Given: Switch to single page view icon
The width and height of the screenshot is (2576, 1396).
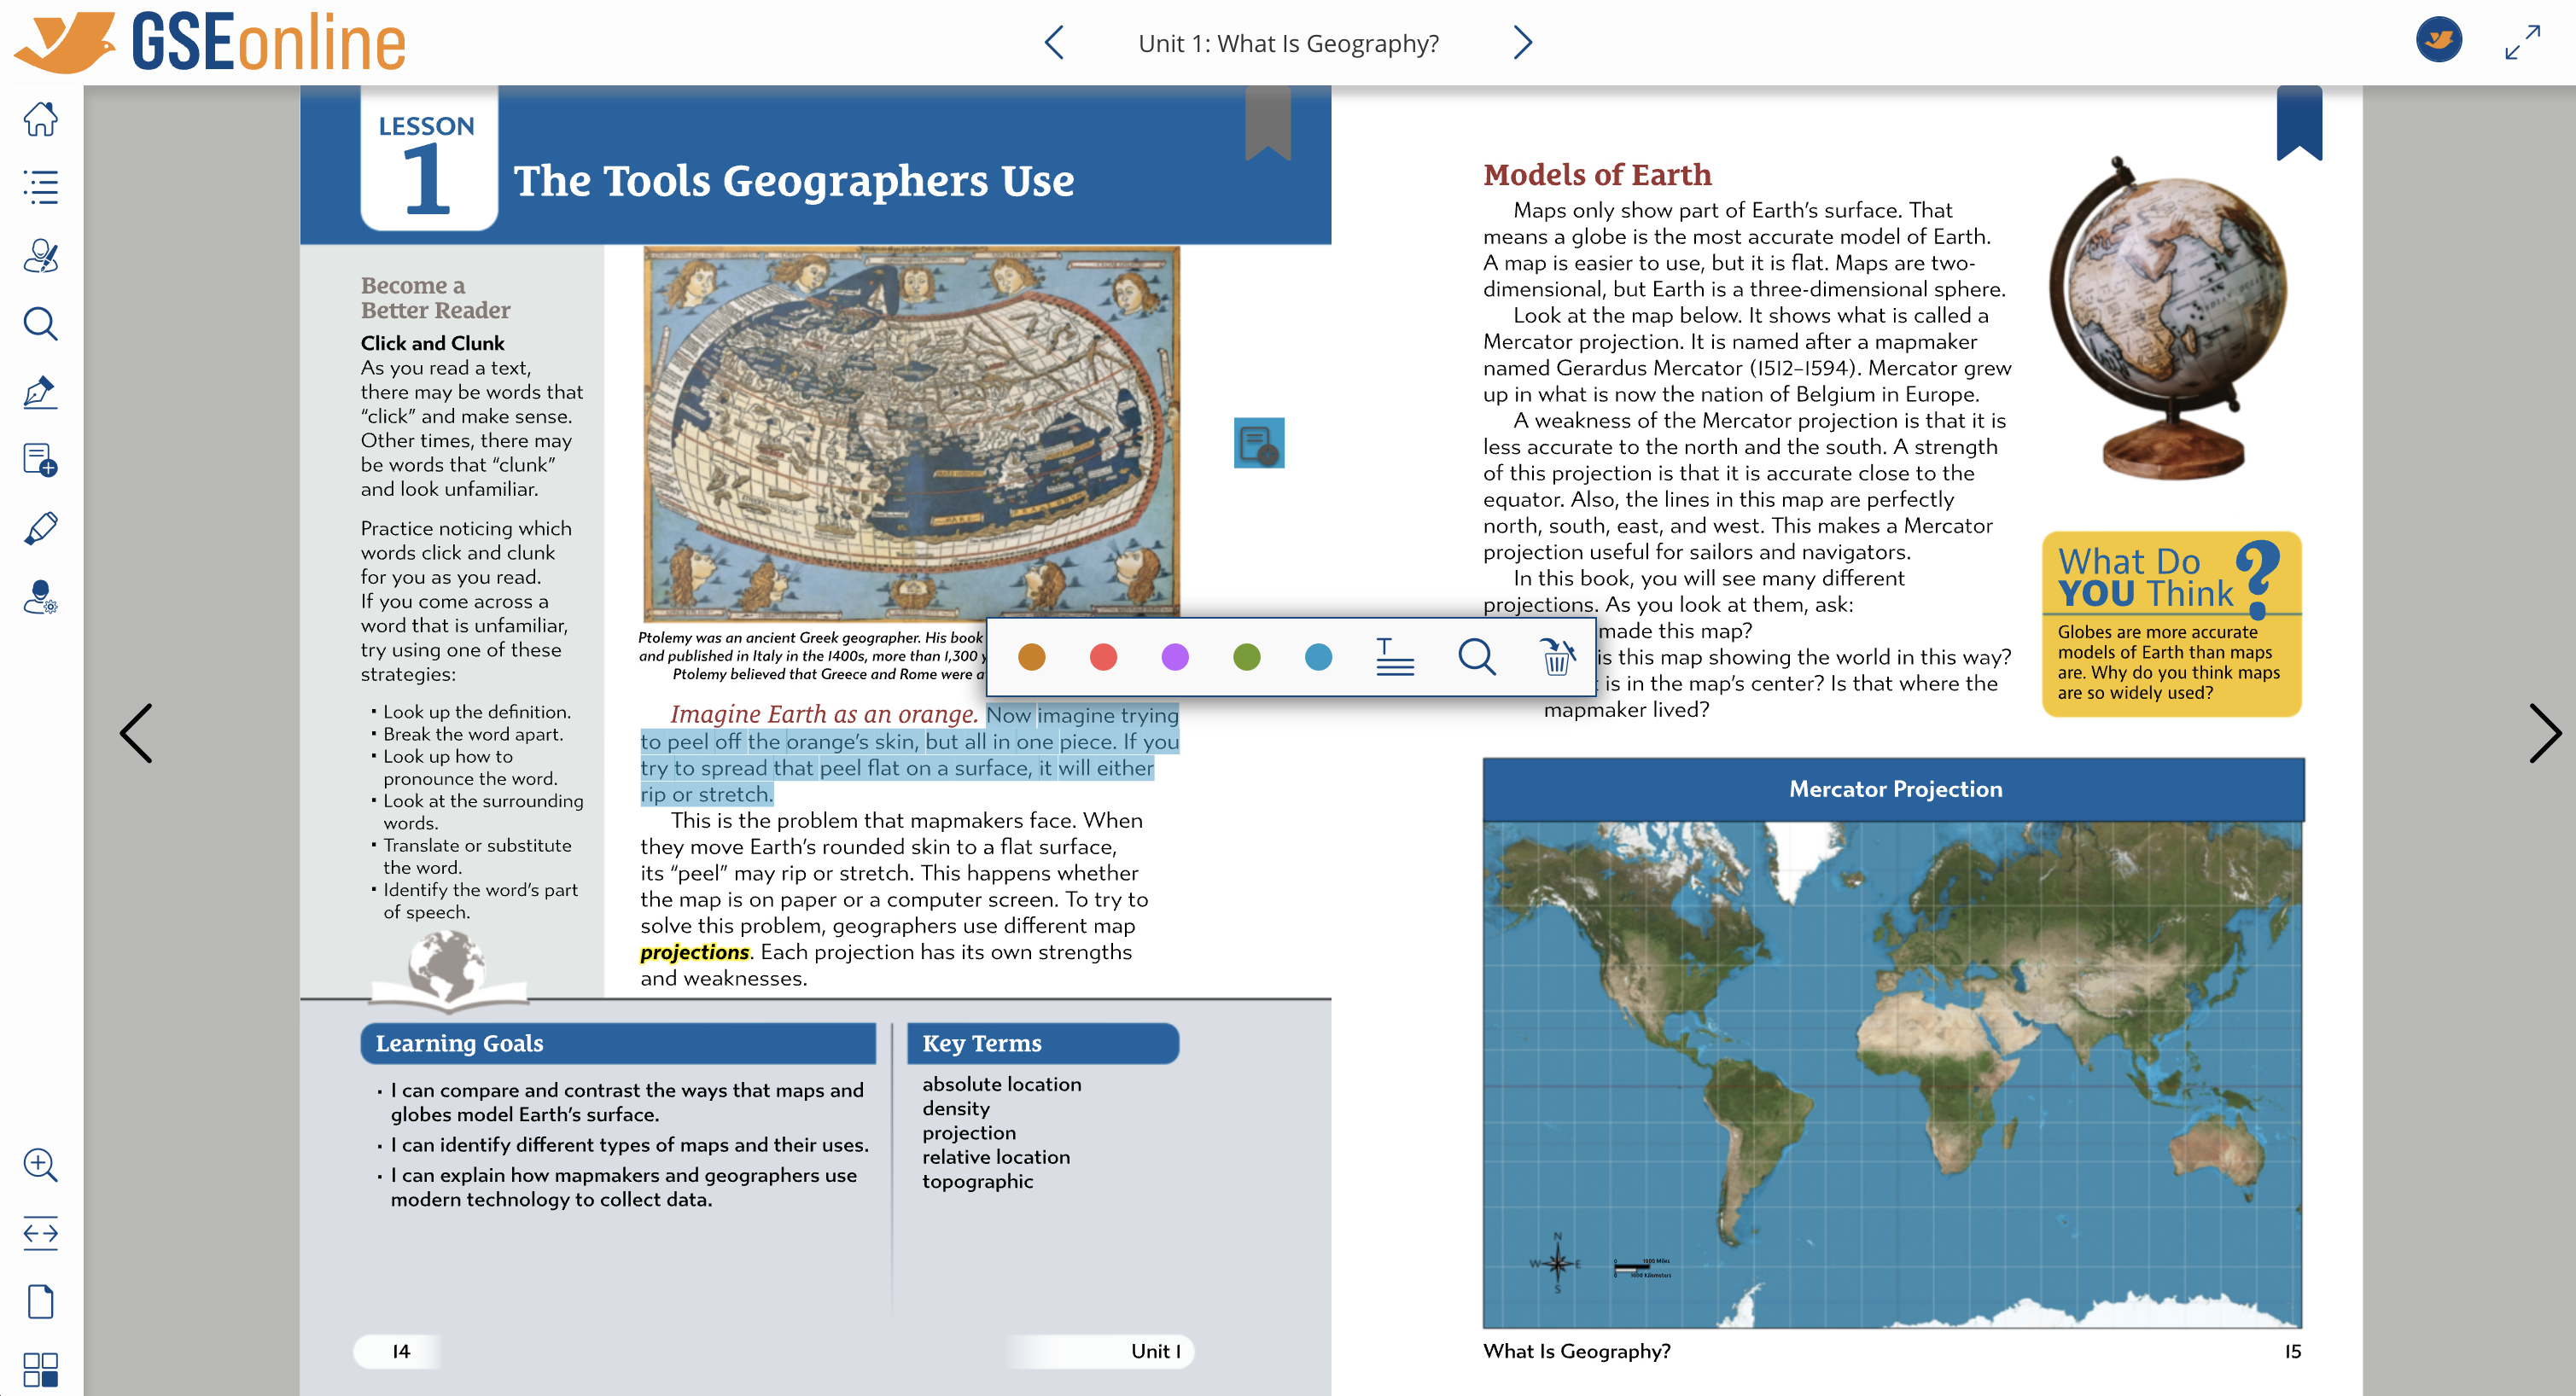Looking at the screenshot, I should pos(41,1302).
